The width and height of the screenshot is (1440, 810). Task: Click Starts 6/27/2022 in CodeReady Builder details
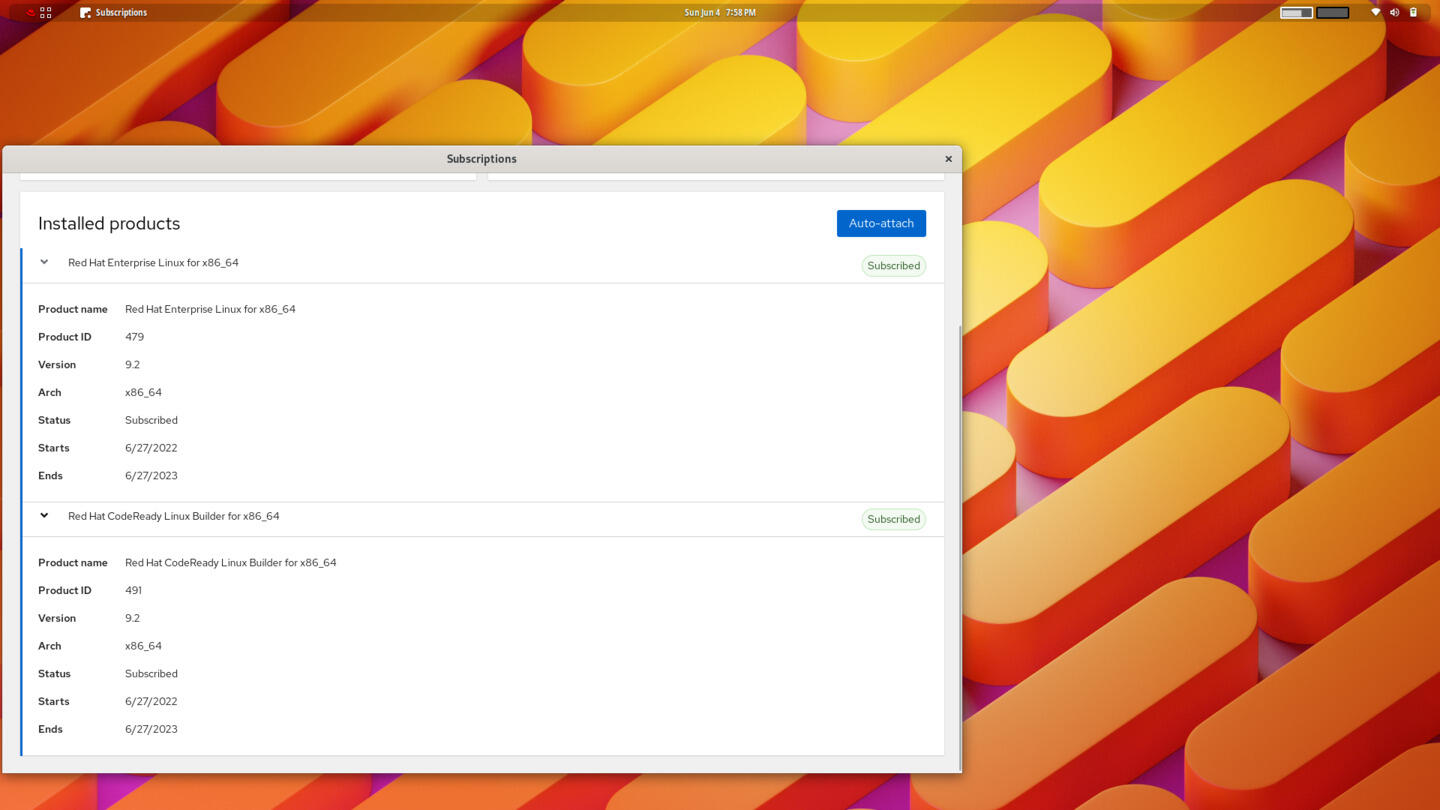151,701
